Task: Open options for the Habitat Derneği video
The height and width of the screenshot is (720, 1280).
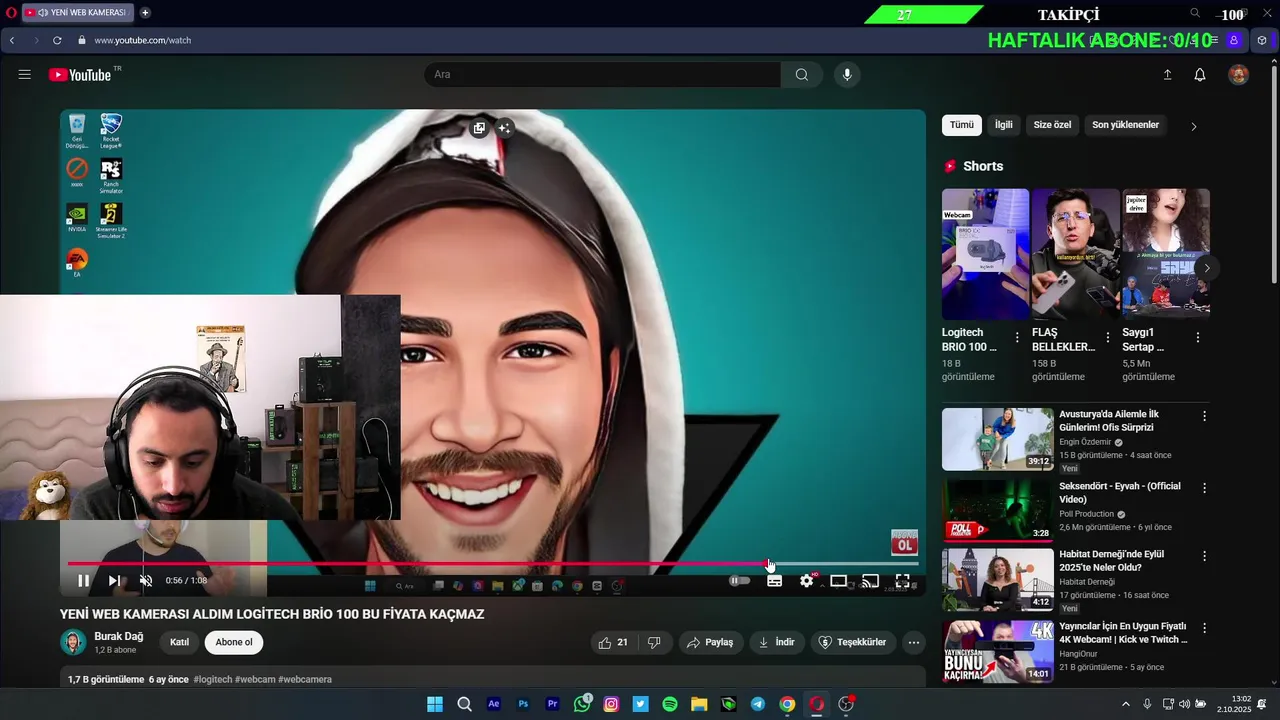Action: click(x=1204, y=556)
